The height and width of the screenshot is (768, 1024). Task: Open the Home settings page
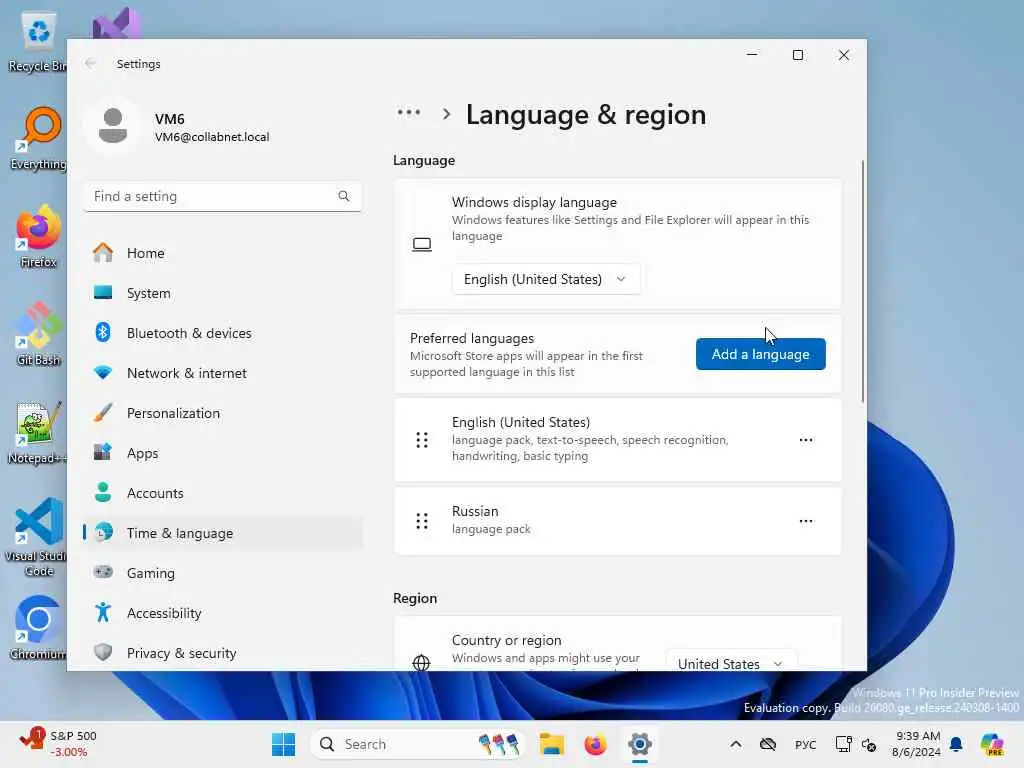223,253
